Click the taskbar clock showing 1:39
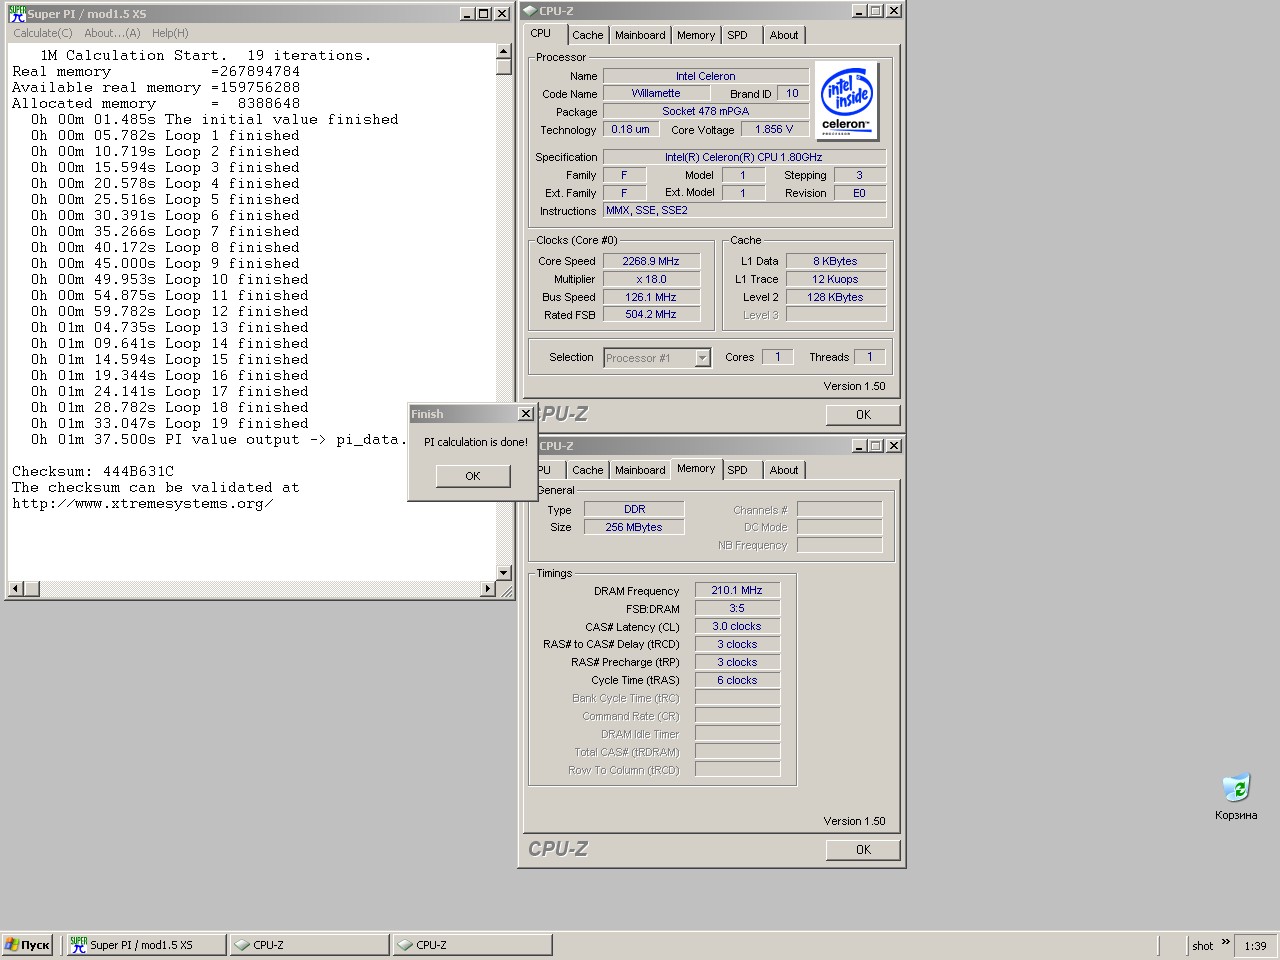 coord(1256,946)
